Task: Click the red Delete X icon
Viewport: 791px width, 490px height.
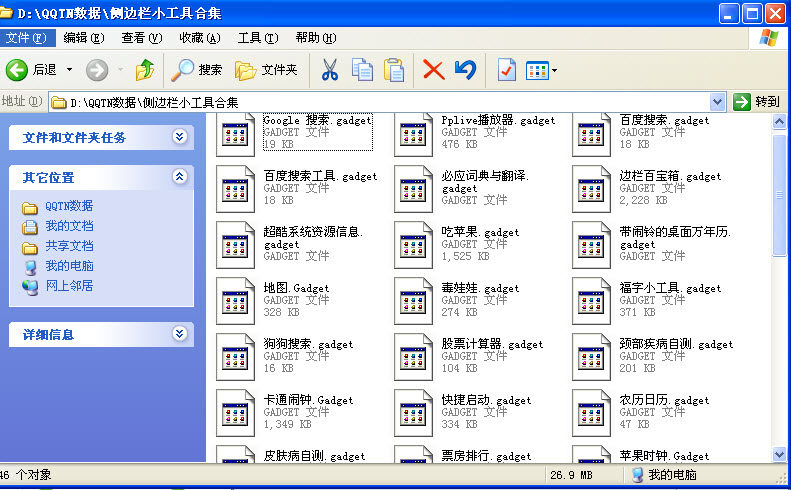Action: coord(433,70)
